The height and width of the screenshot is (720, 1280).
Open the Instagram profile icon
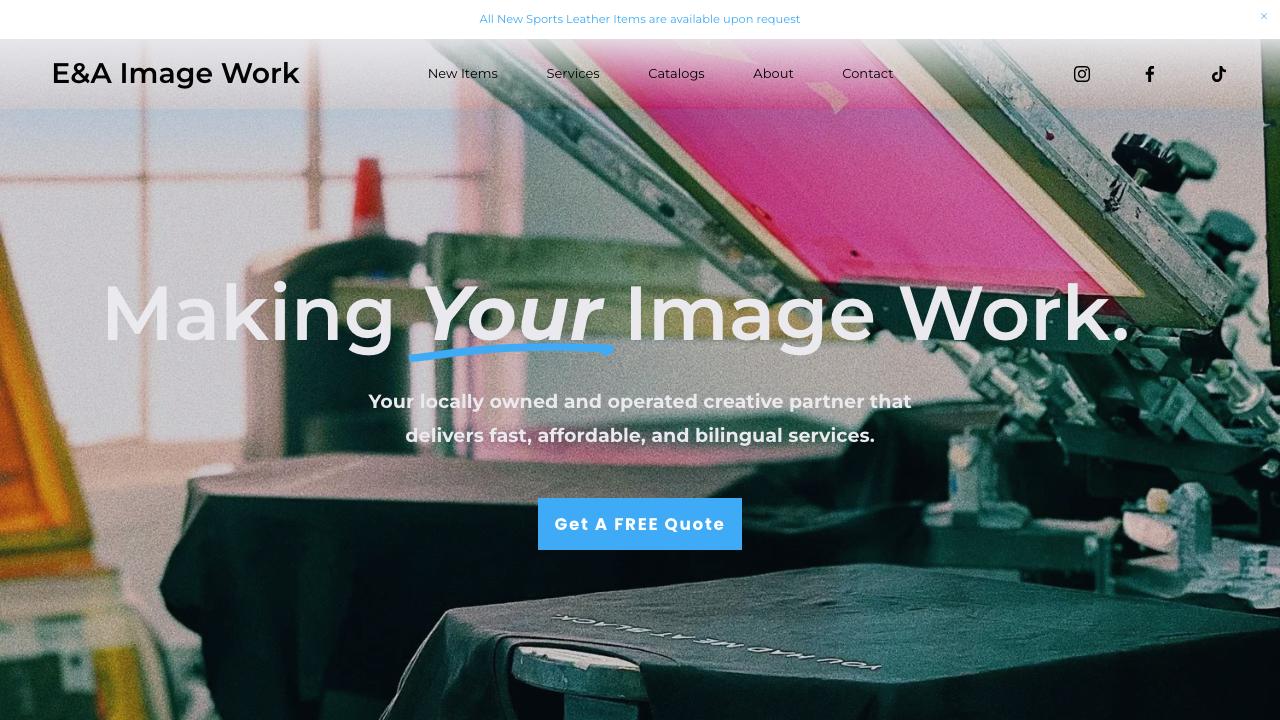pos(1081,74)
